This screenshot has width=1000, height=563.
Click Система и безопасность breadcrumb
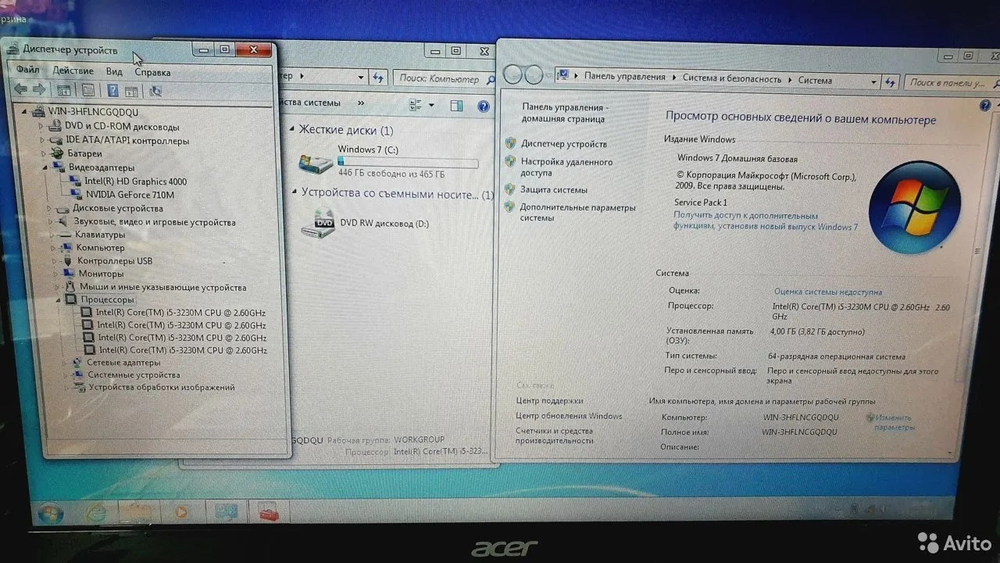732,79
